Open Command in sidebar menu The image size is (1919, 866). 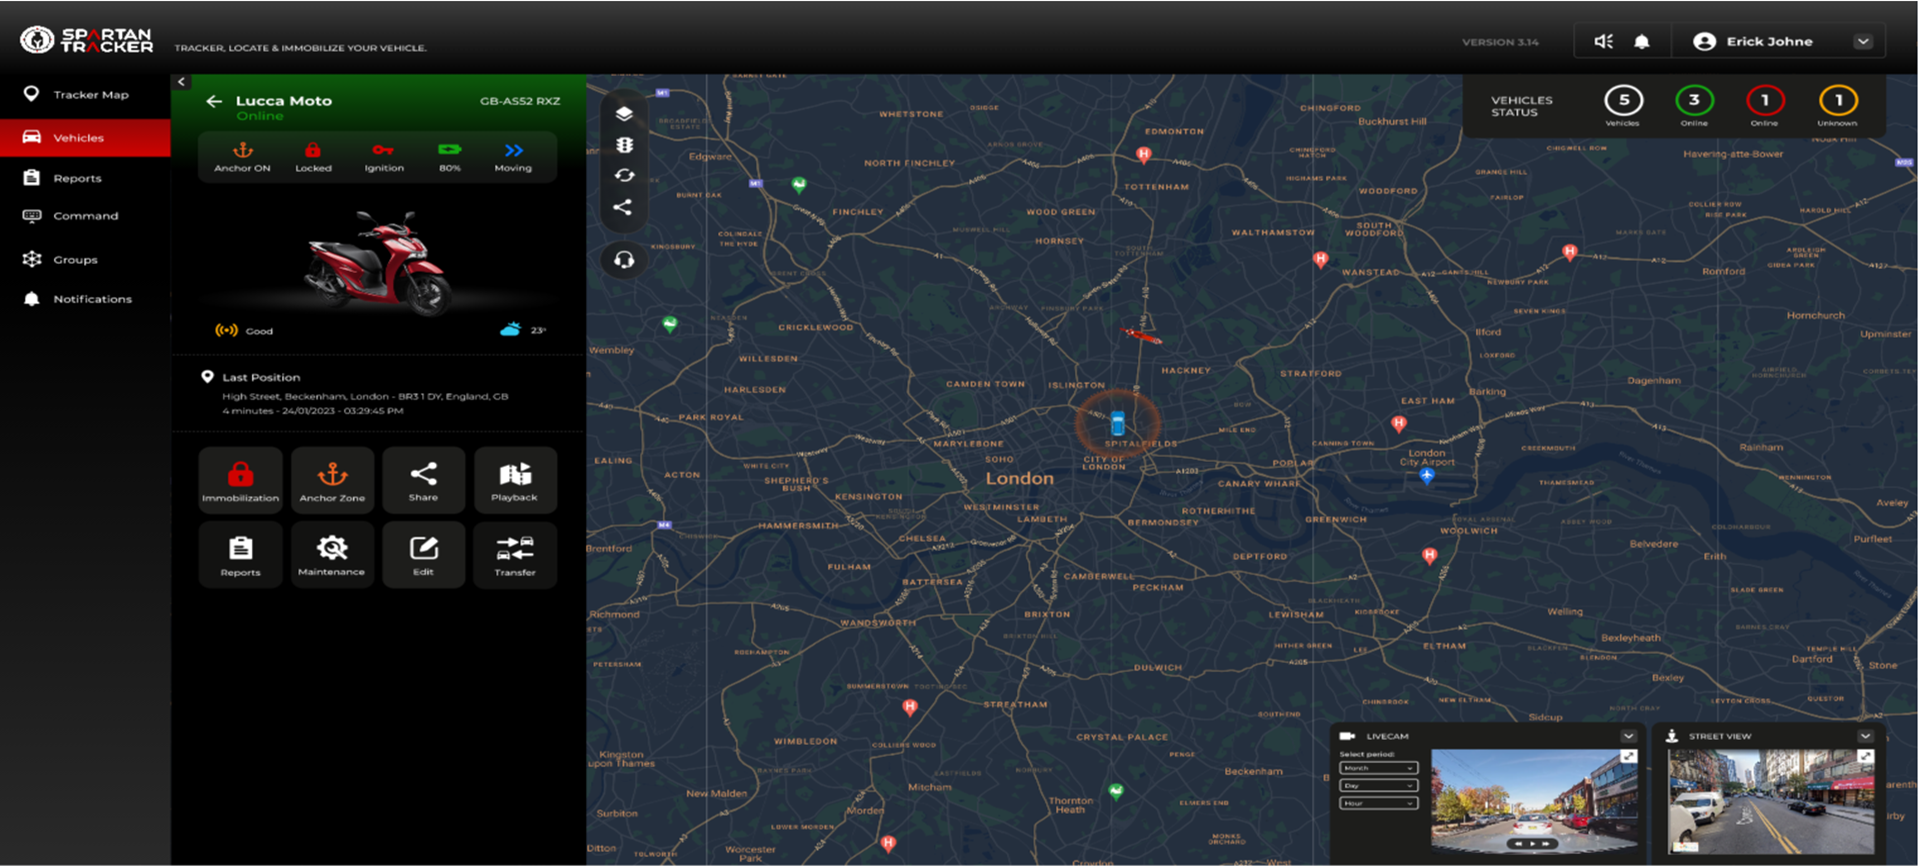[85, 216]
